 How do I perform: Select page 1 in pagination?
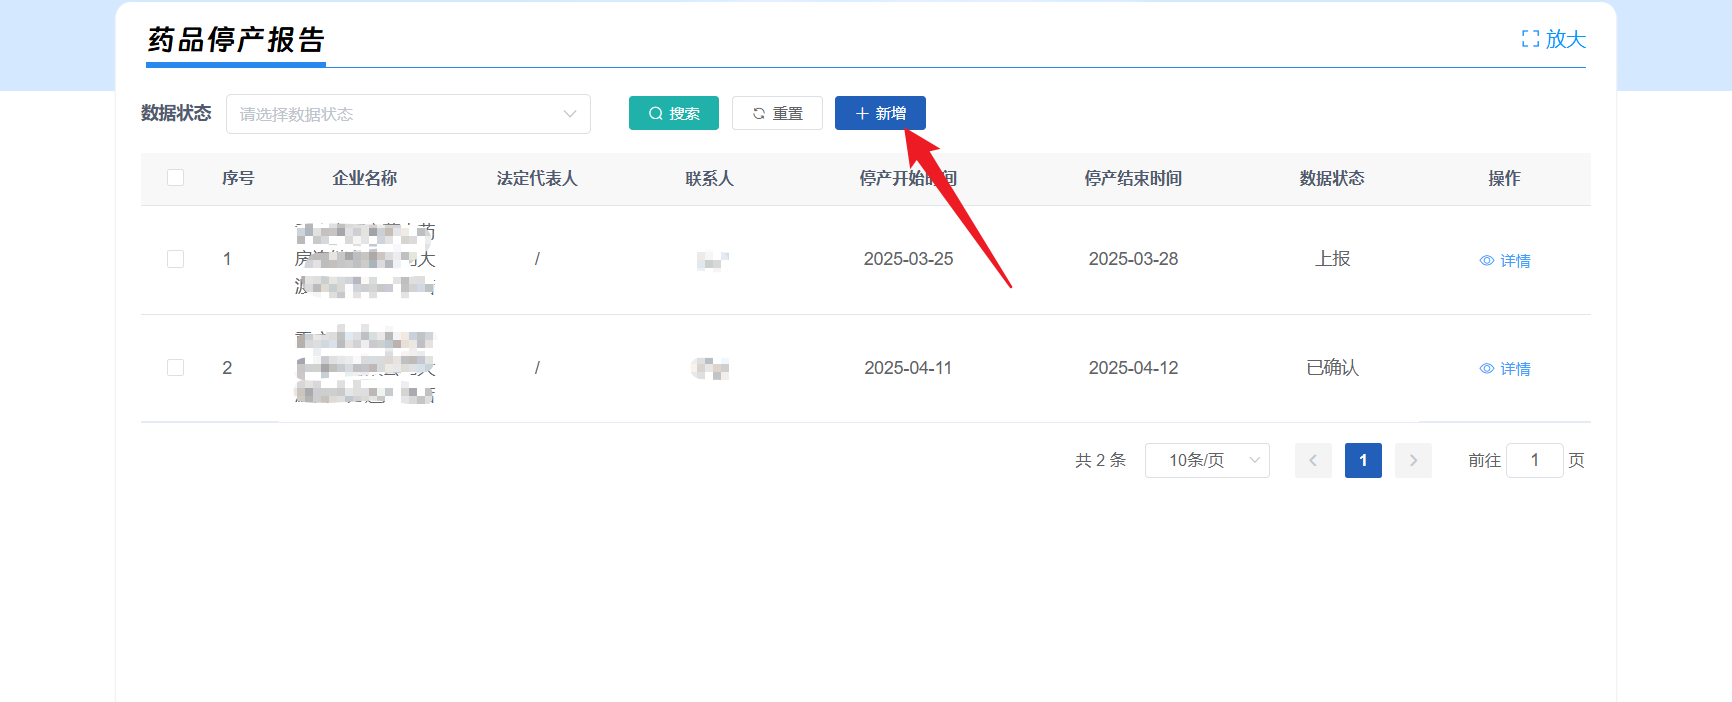pyautogui.click(x=1363, y=460)
